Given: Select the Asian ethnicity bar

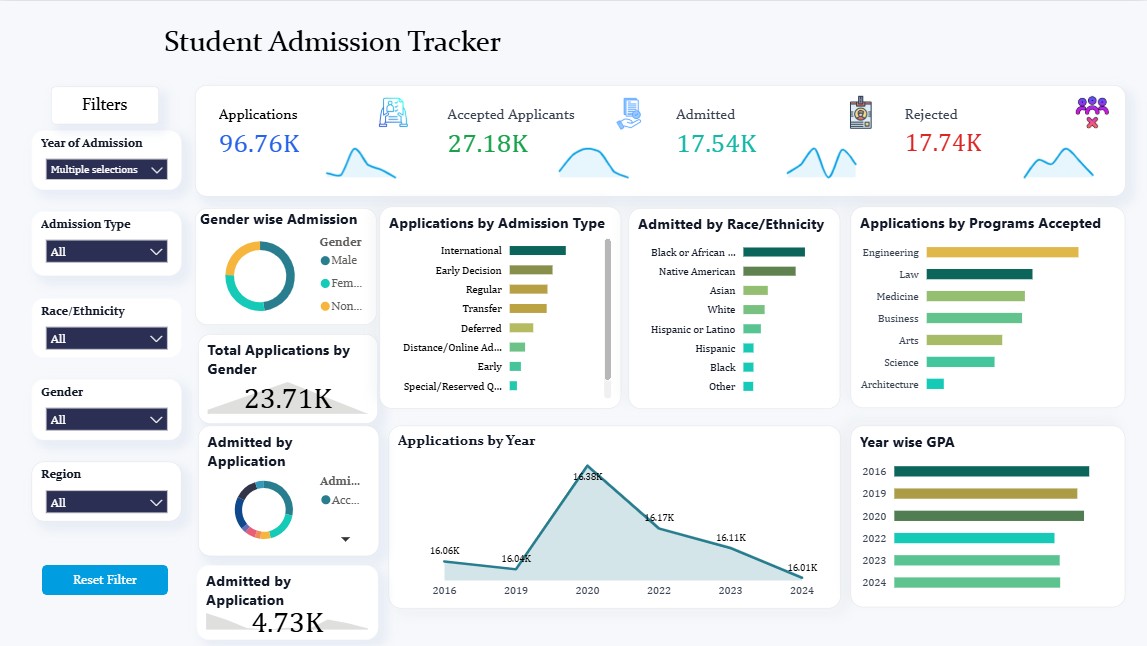Looking at the screenshot, I should [x=756, y=290].
